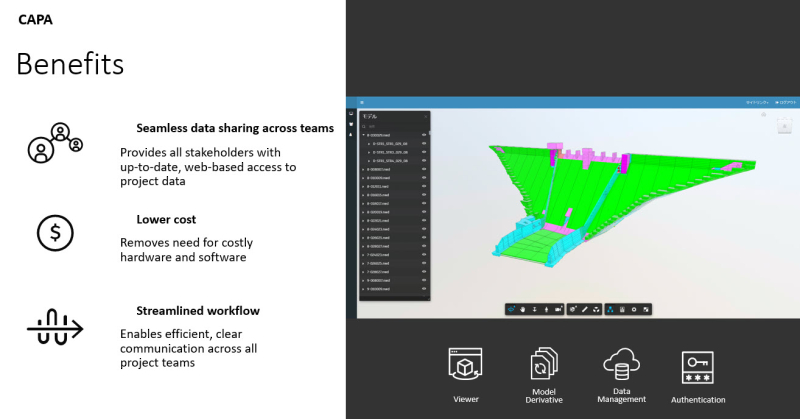
Task: Close the model browser panel
Action: (425, 116)
